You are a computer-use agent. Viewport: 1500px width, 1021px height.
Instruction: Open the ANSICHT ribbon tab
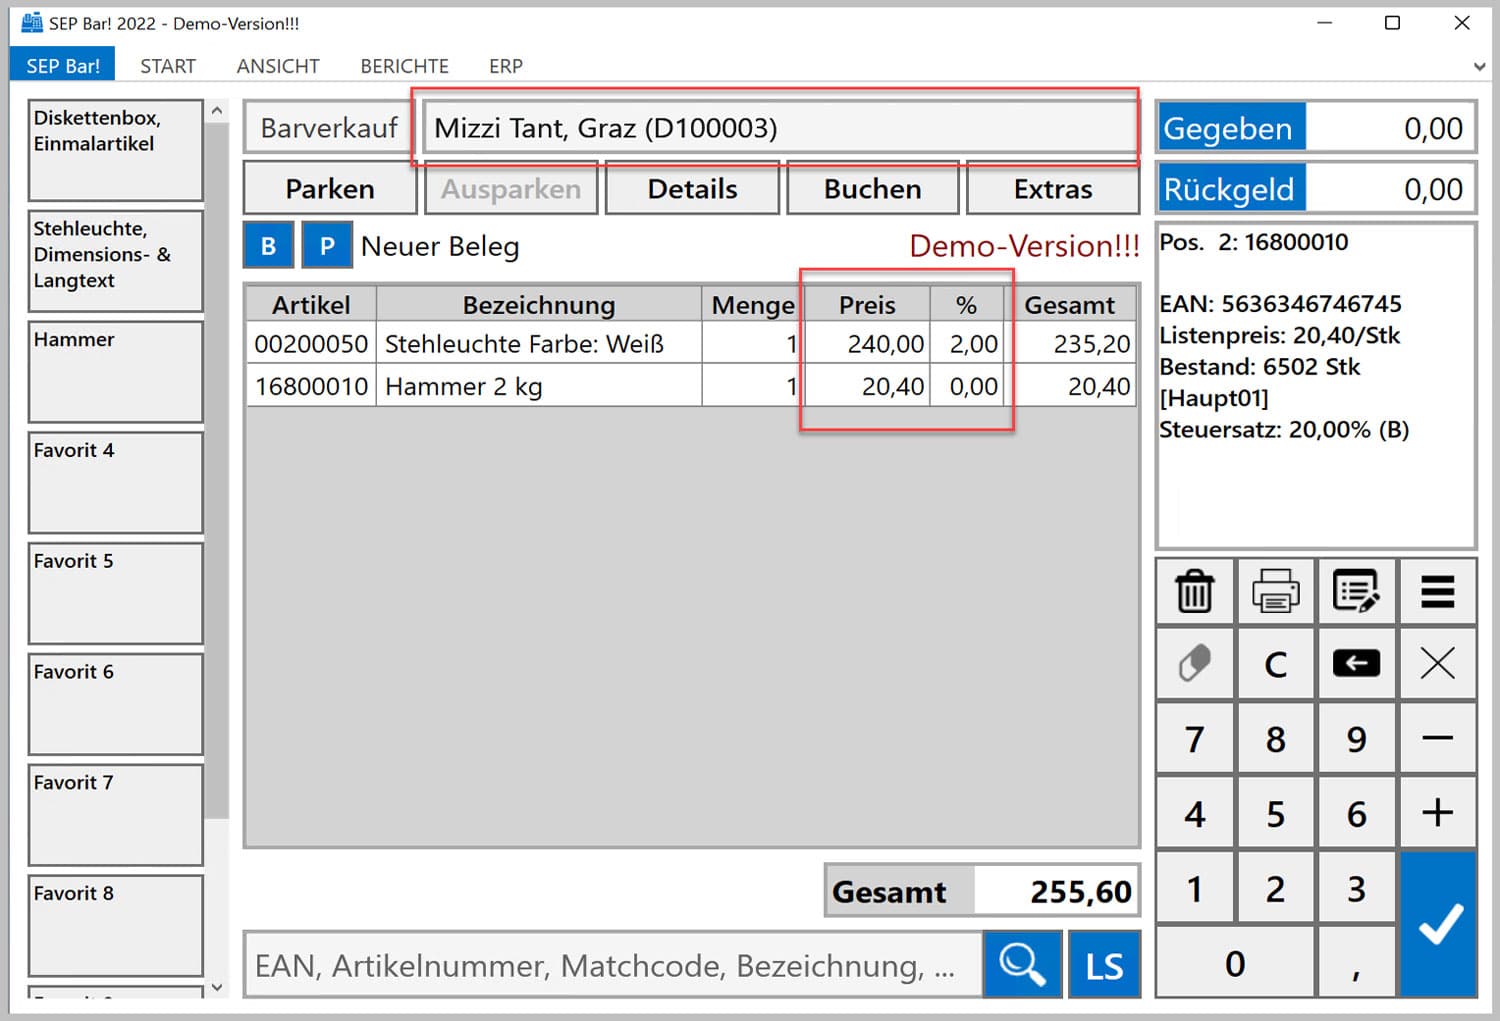pos(278,66)
